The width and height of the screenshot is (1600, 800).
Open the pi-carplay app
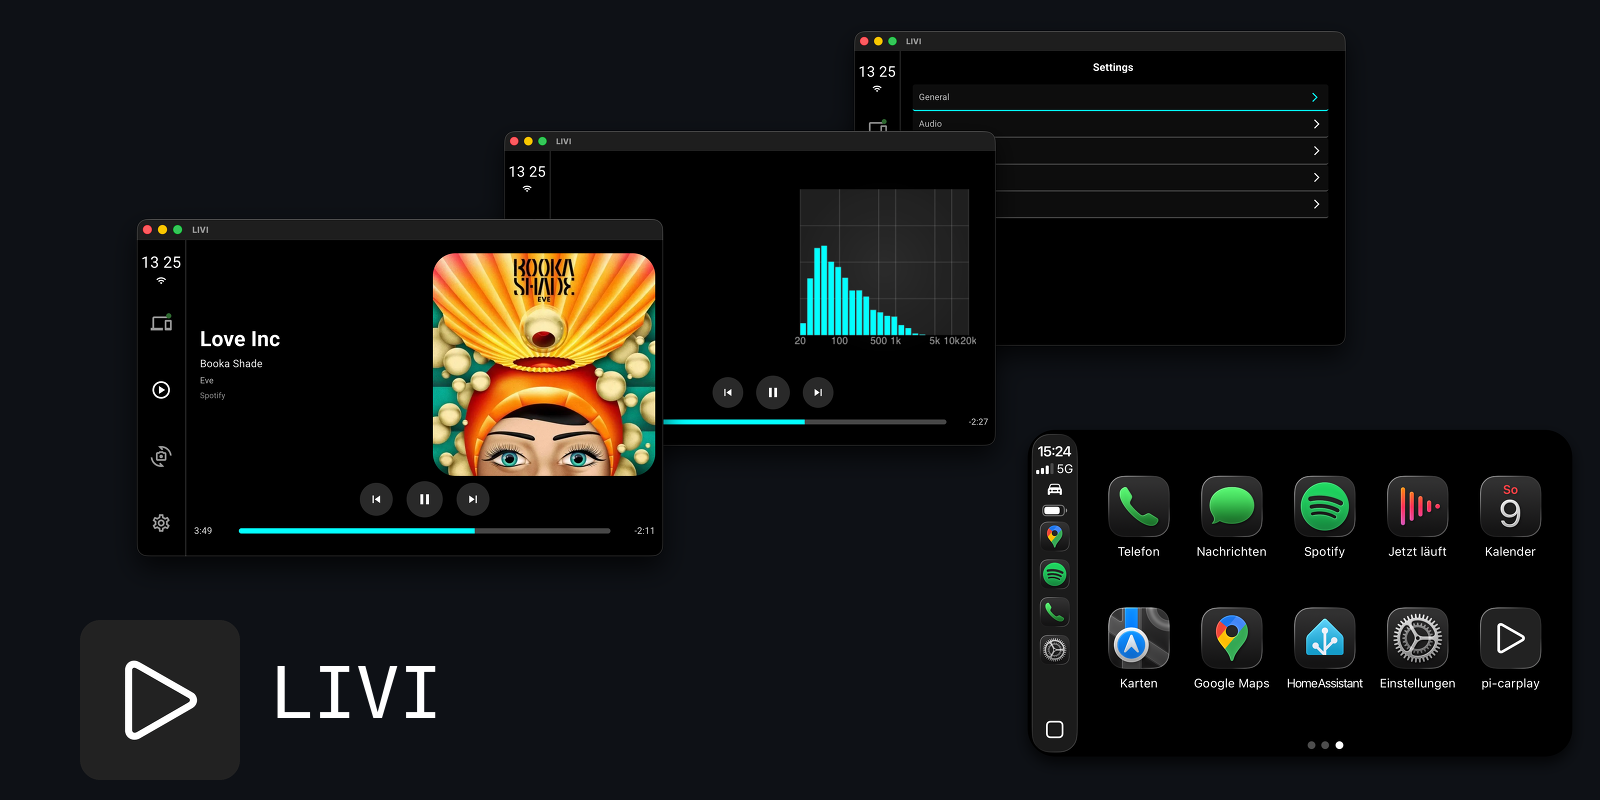coord(1510,639)
